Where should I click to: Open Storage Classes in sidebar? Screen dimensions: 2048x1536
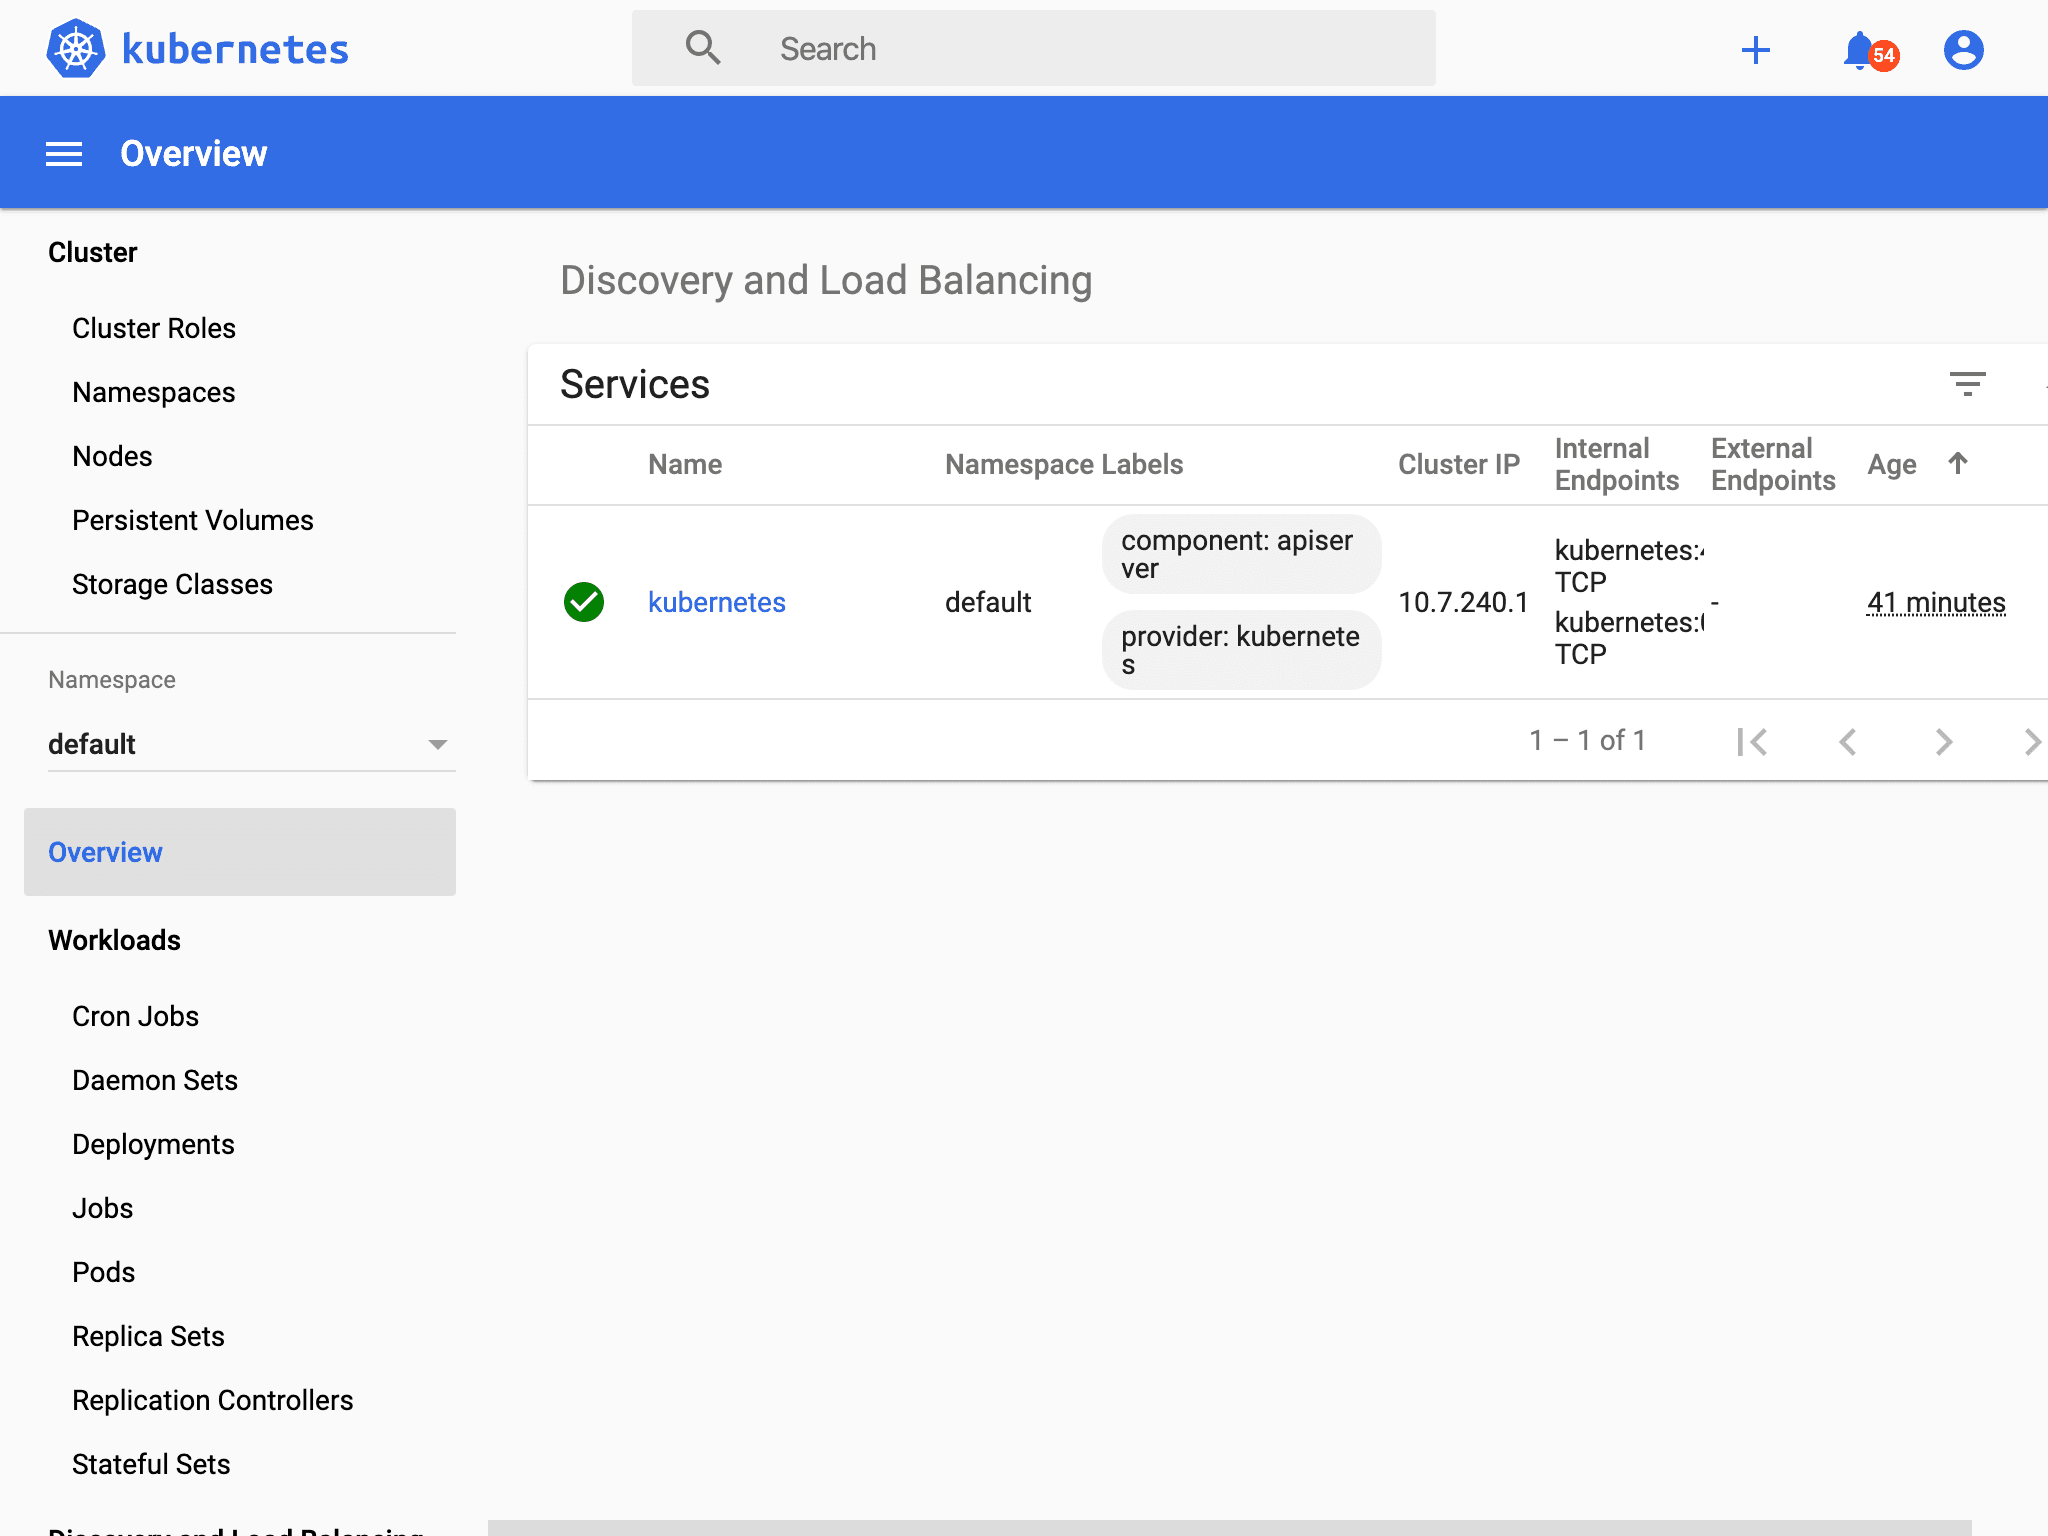click(x=172, y=584)
